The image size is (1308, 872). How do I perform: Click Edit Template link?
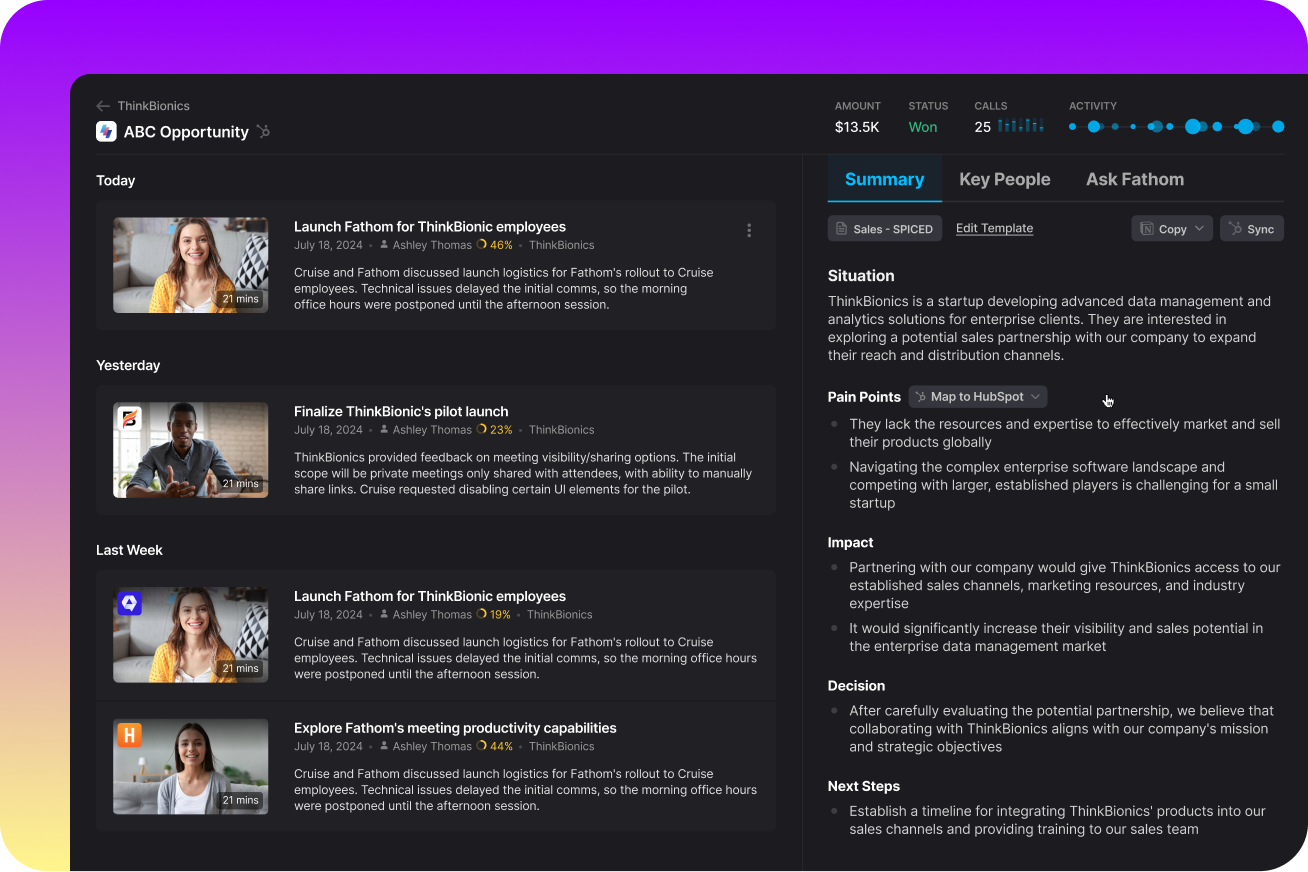tap(994, 228)
